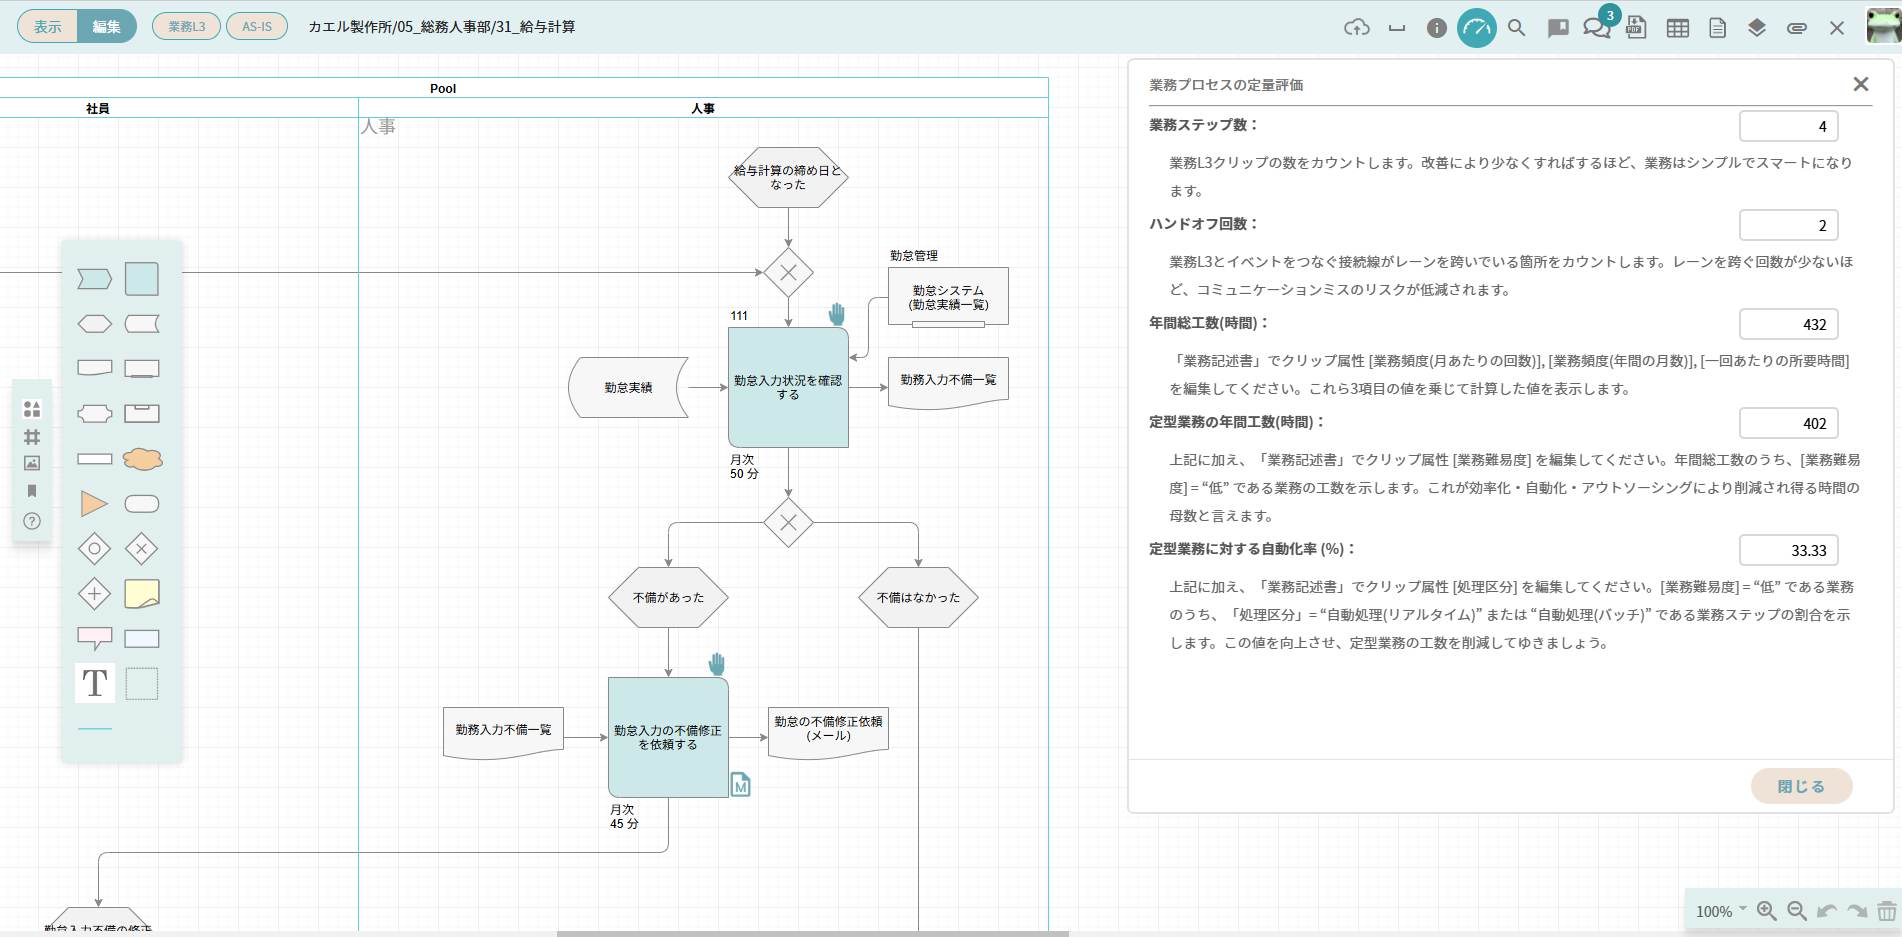Select the tabbed box shape
Screen dimensions: 1902x937
tap(142, 414)
